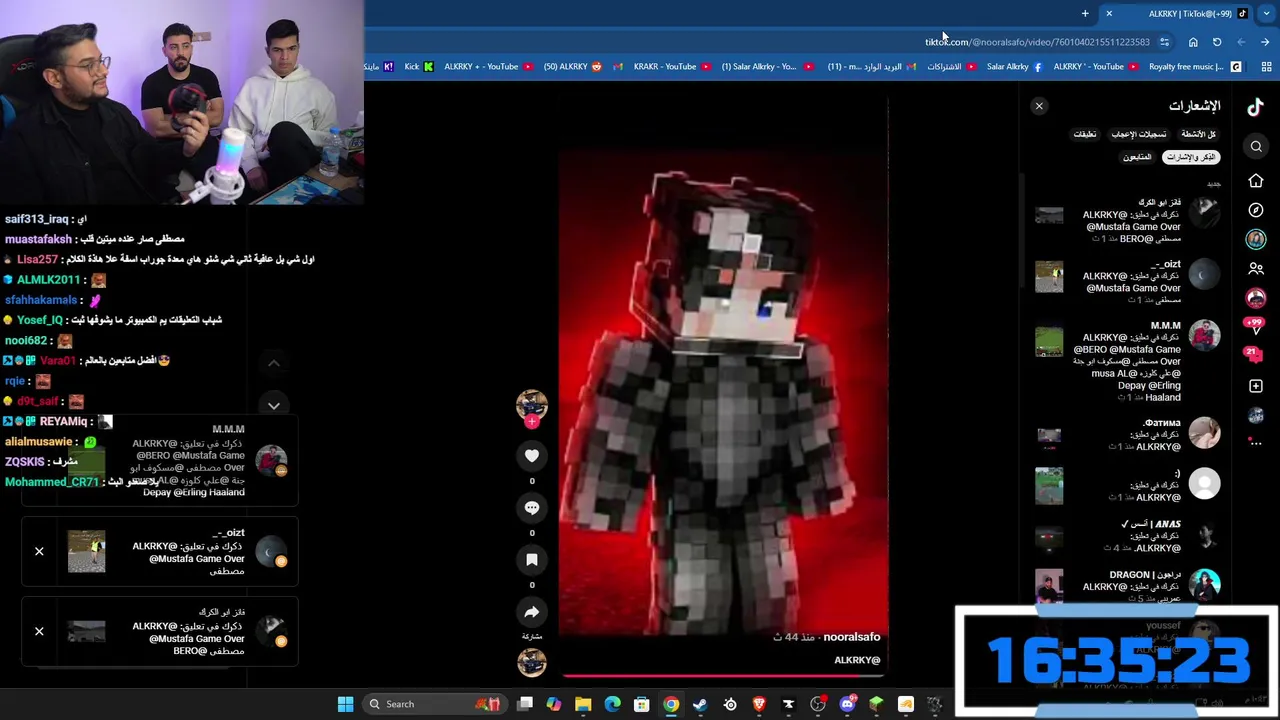The image size is (1280, 720).
Task: Open Brave browser from taskbar
Action: [x=759, y=704]
